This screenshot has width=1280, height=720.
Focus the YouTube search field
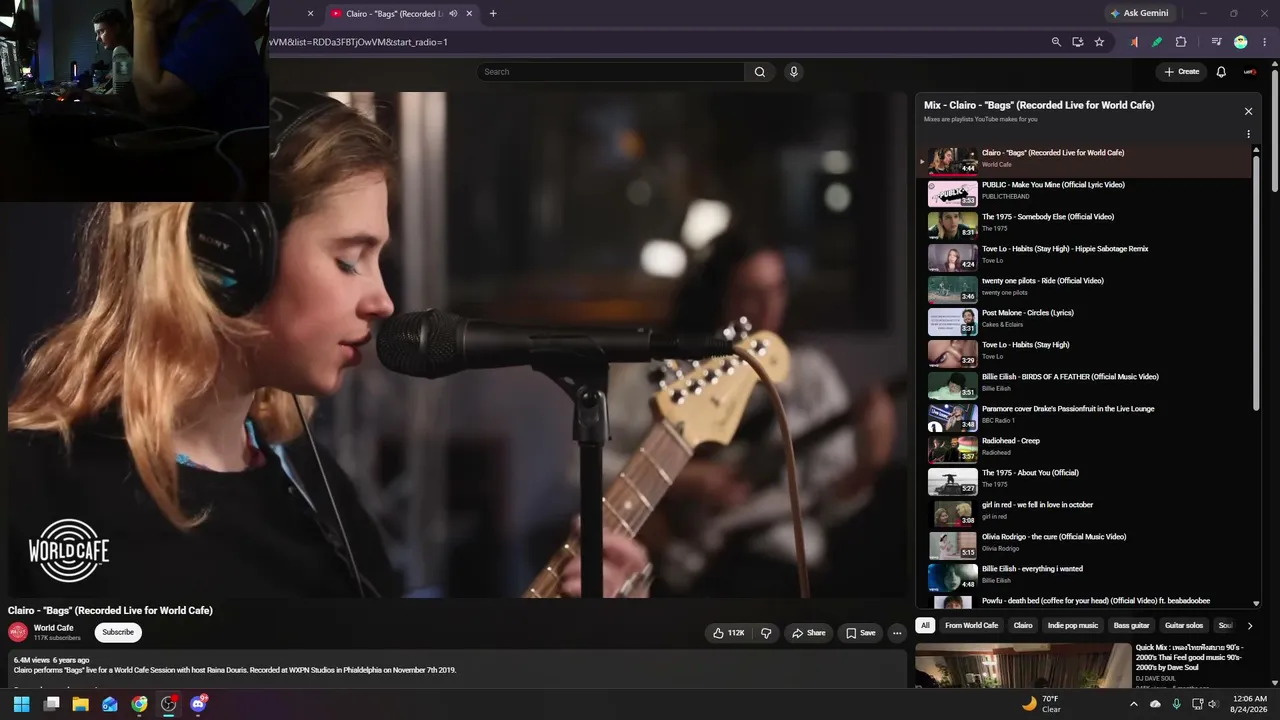coord(610,72)
